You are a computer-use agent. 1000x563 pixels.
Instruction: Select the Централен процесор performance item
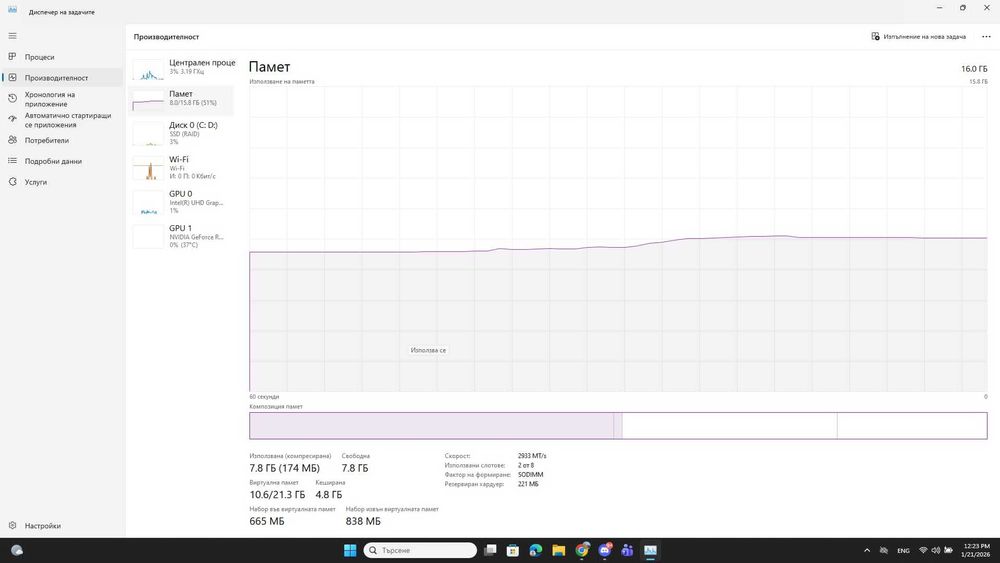point(182,68)
